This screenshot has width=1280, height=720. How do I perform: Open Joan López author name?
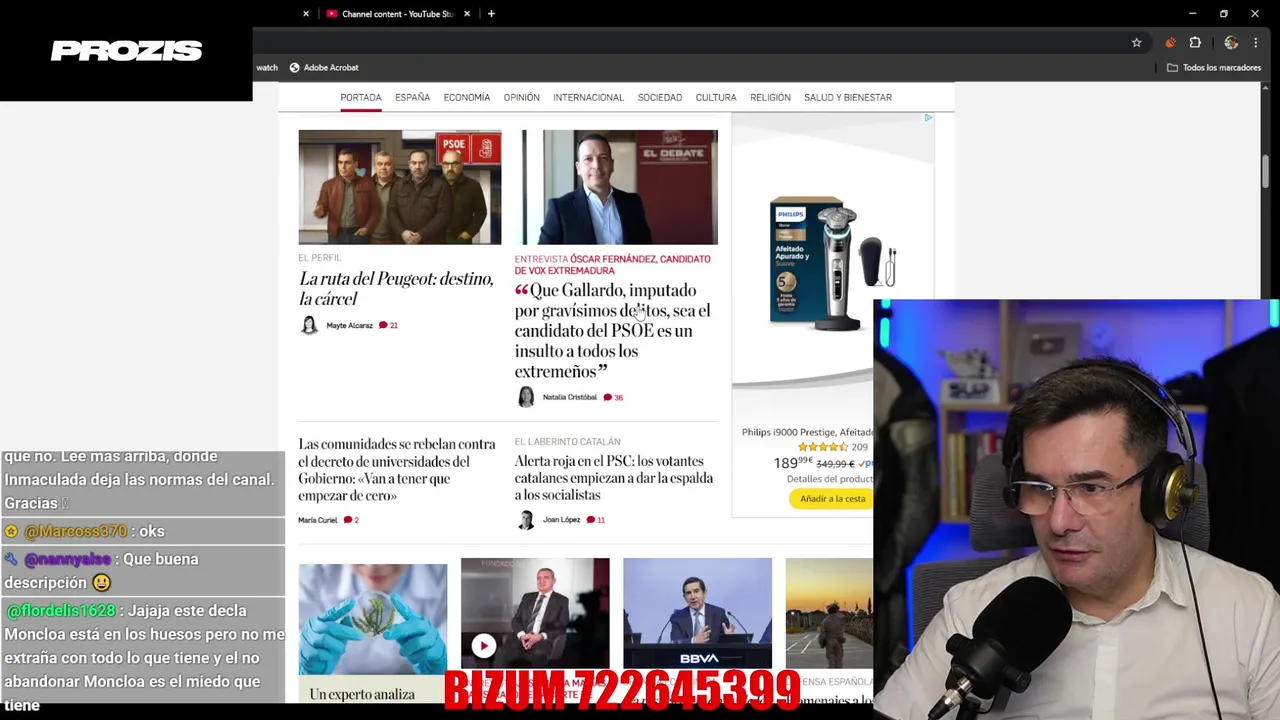(561, 520)
